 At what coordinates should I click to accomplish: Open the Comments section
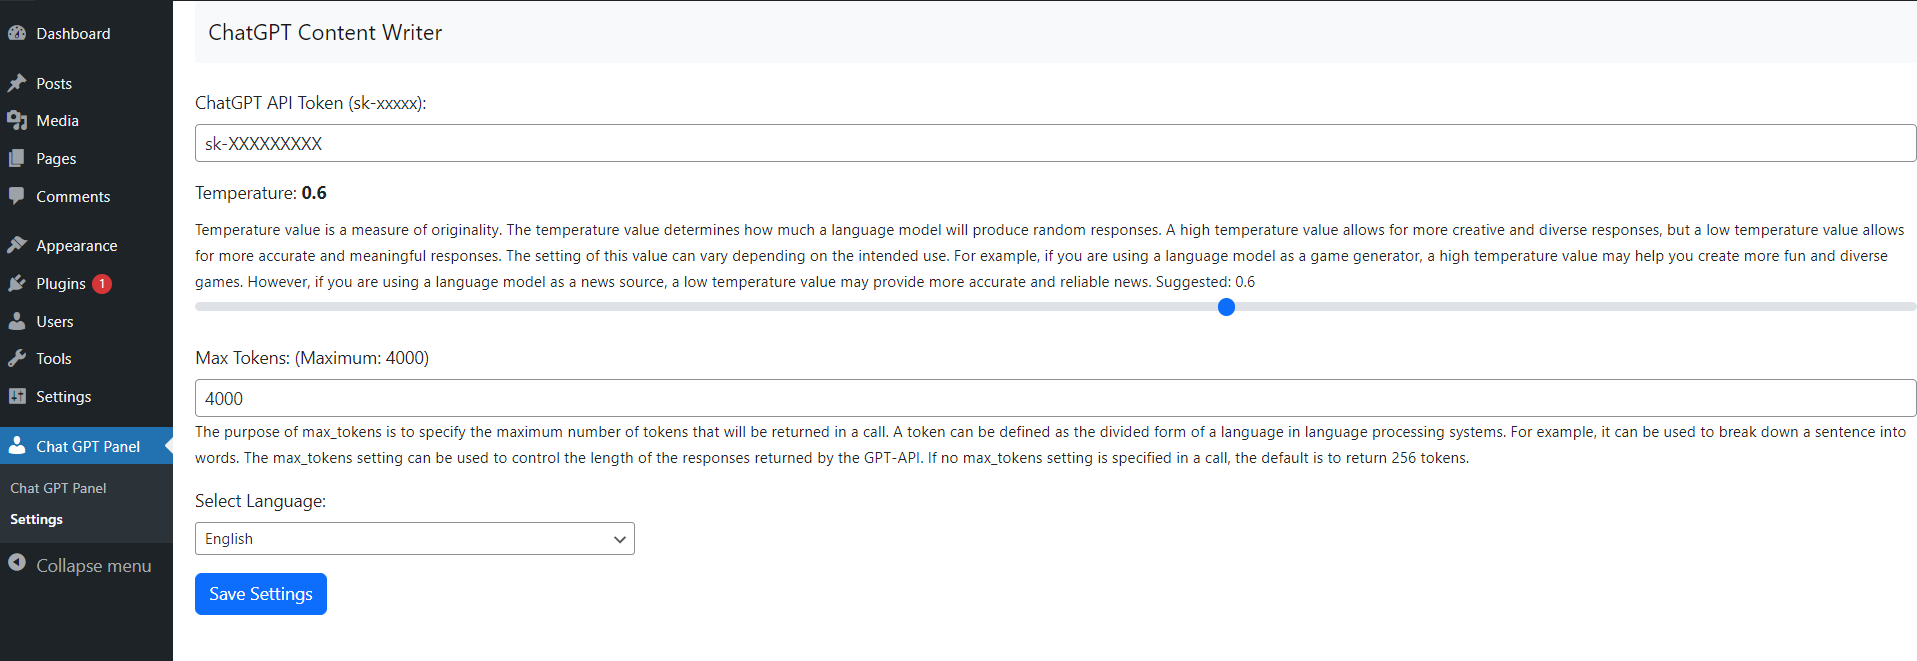click(x=73, y=196)
